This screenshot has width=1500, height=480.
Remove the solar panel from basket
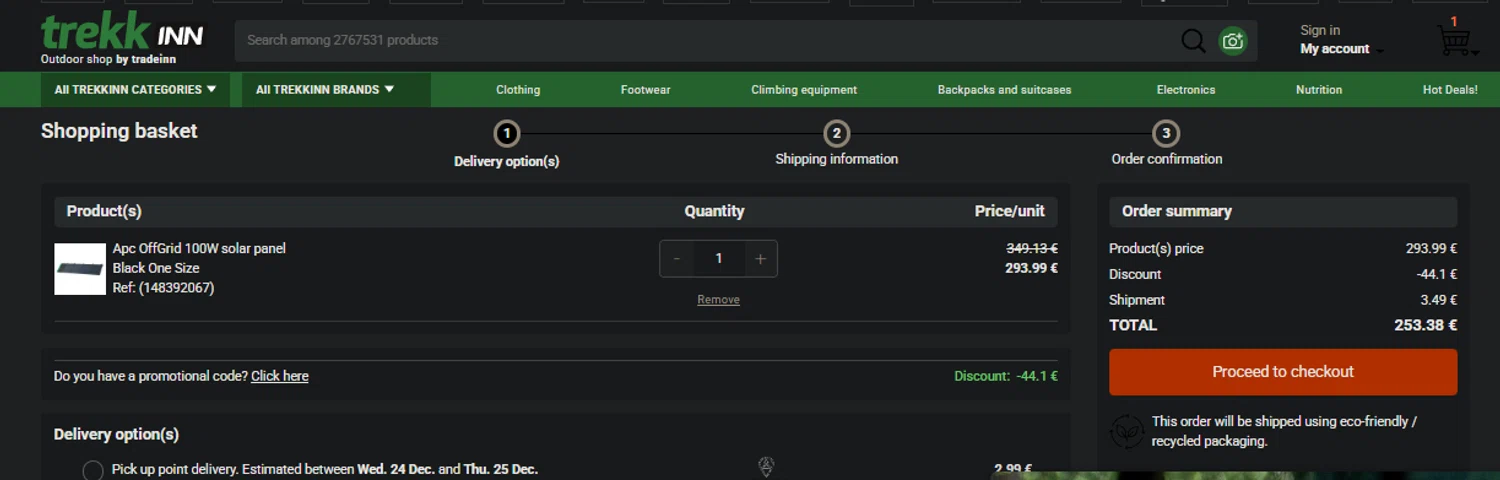[x=718, y=300]
